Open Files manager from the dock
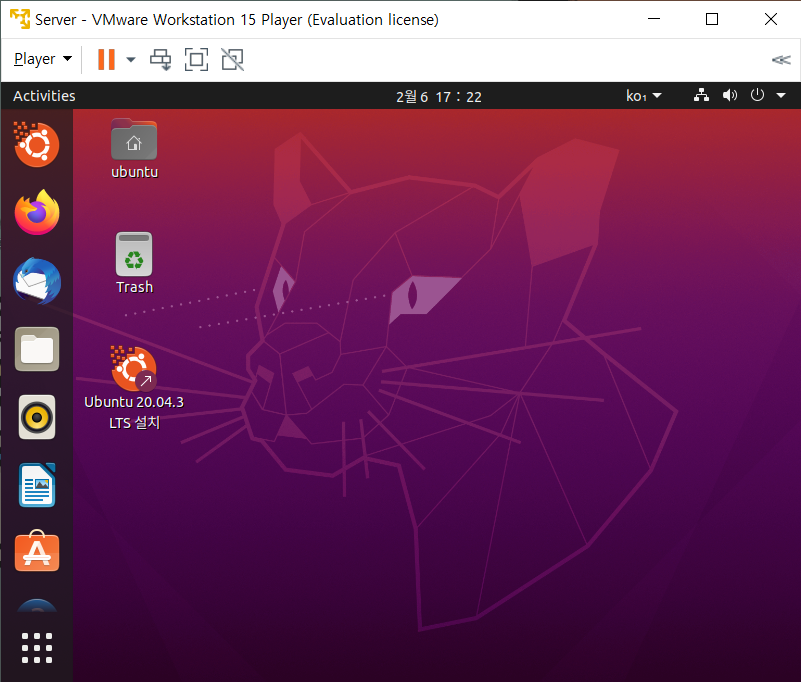801x682 pixels. [37, 349]
